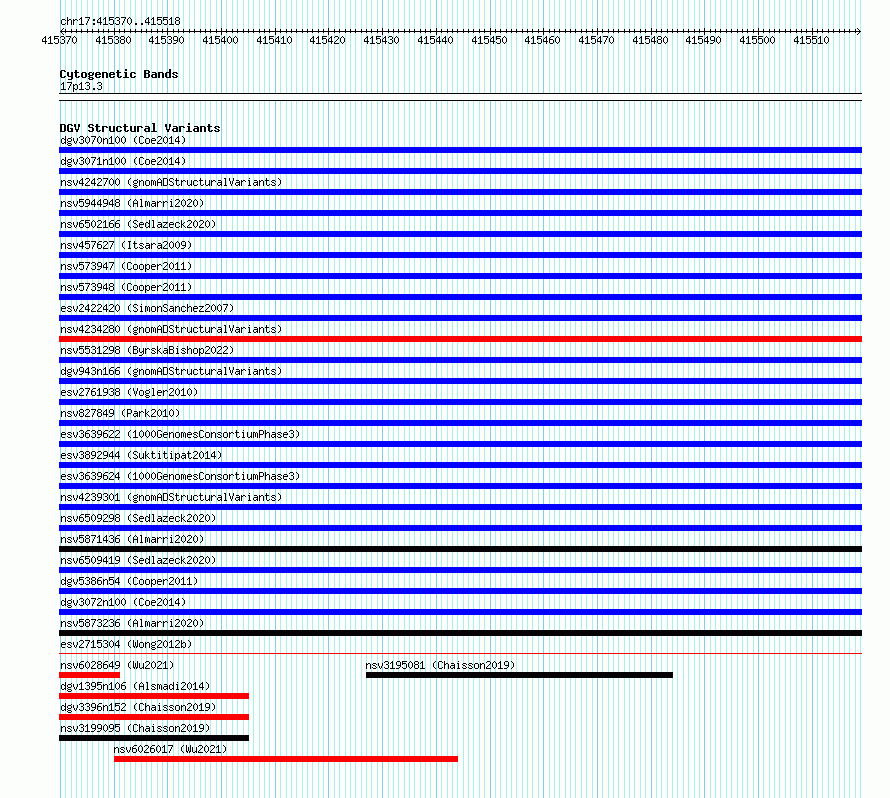Open nsv5873236 (Almarri2020) variant
Viewport: 890px width, 798px height.
click(132, 623)
